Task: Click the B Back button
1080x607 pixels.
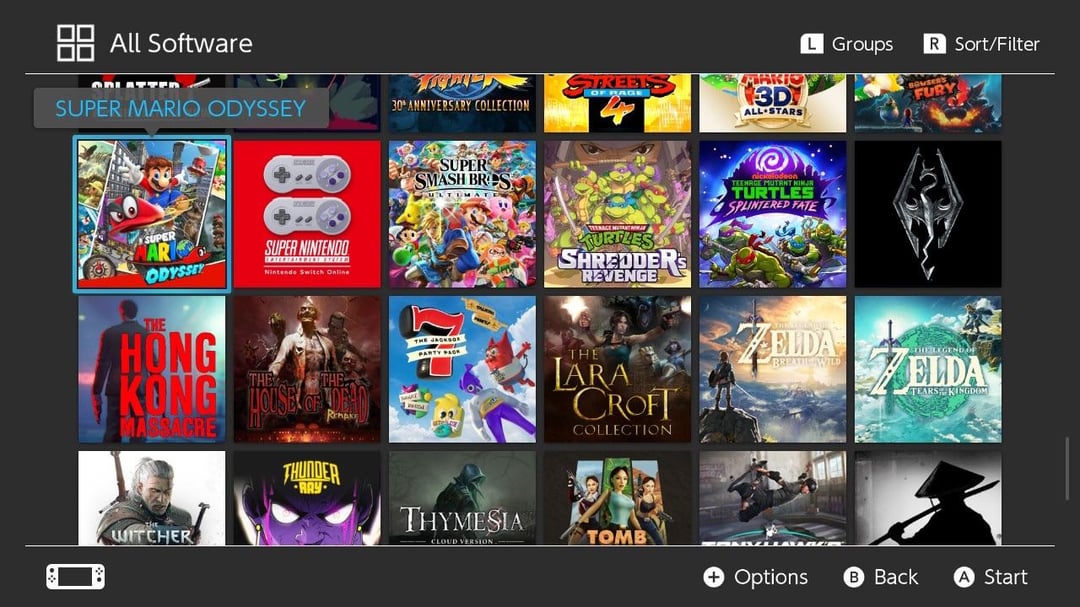Action: tap(881, 577)
